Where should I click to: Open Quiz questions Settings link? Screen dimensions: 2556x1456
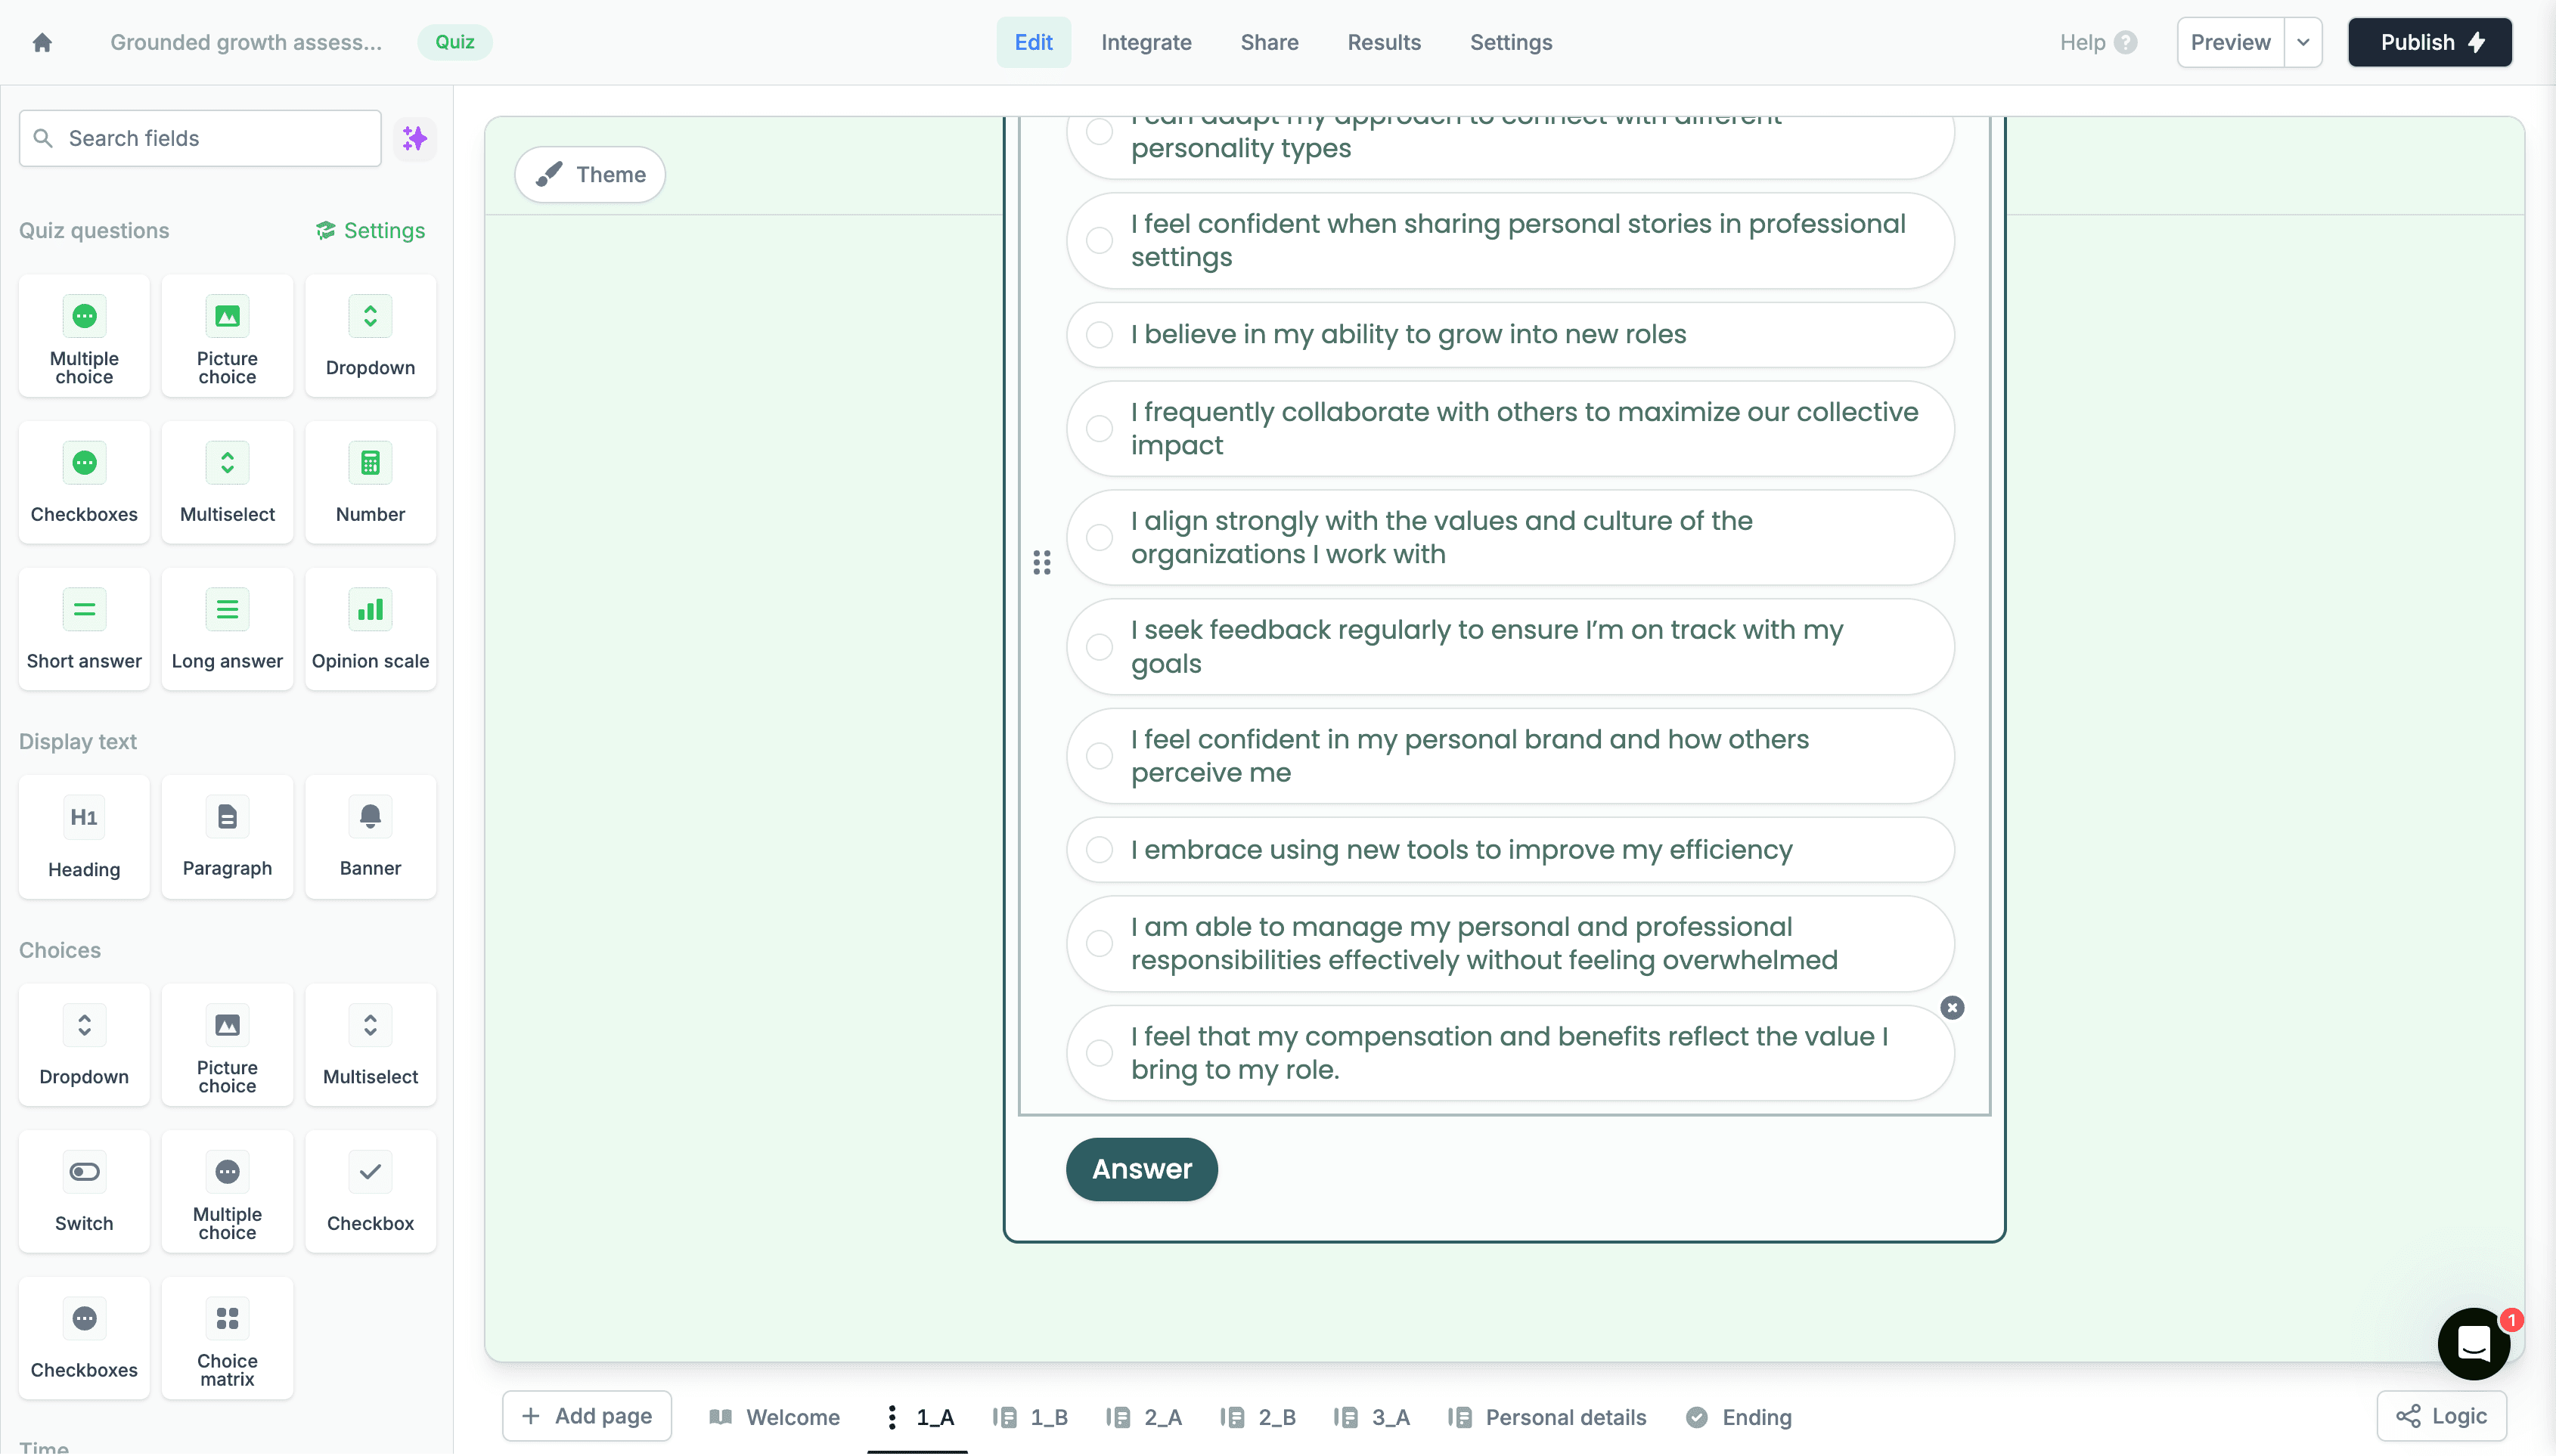coord(370,230)
